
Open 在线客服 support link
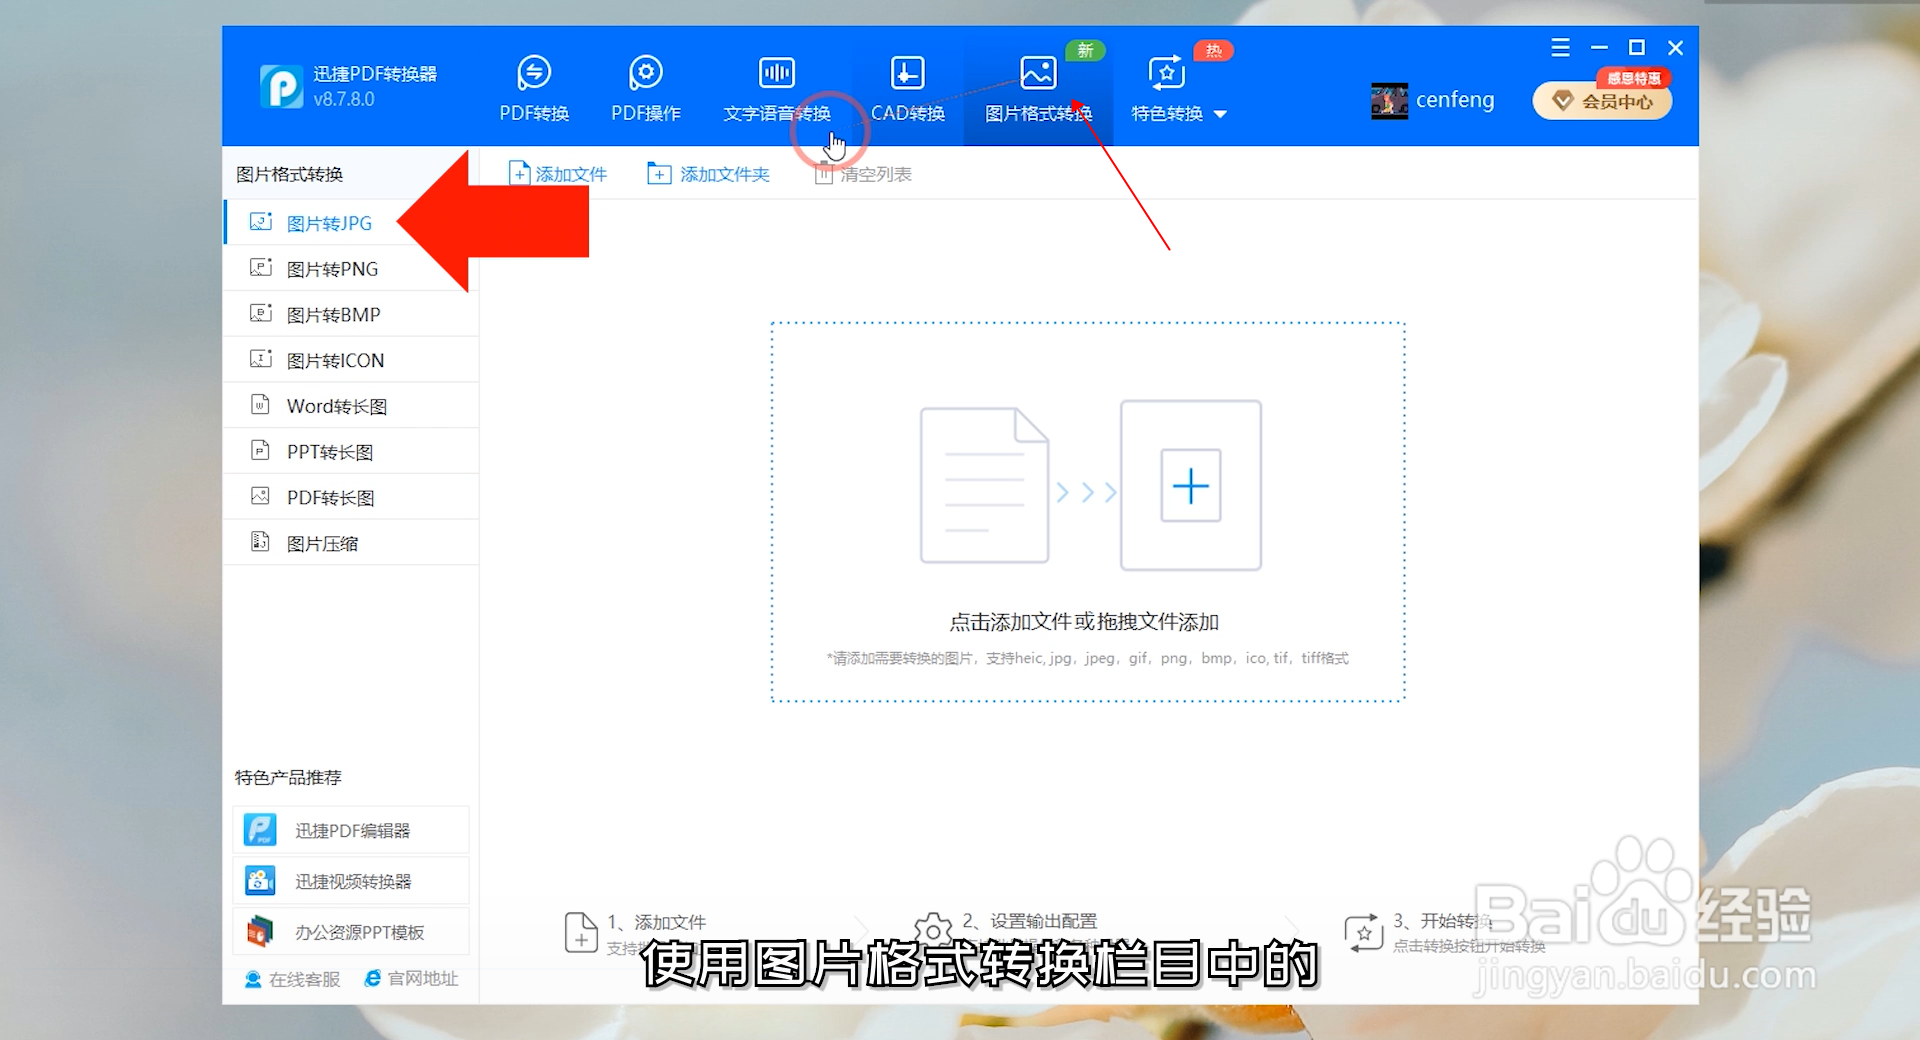click(292, 979)
